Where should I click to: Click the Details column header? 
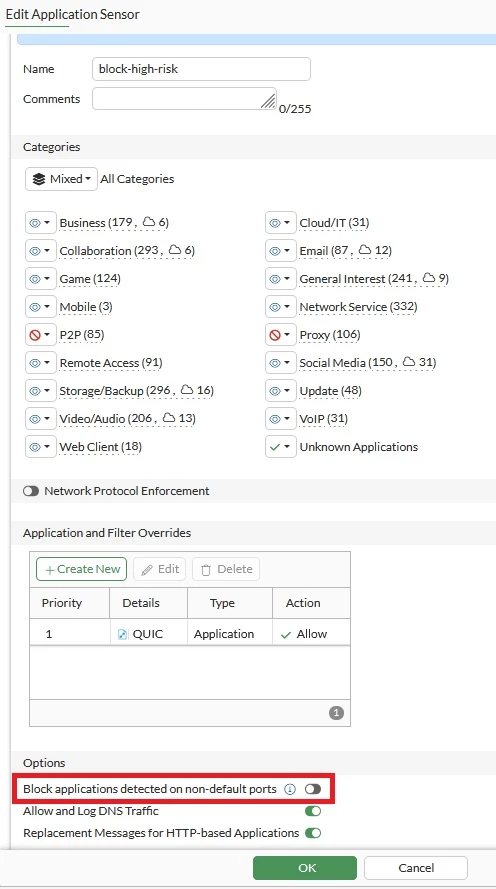(149, 603)
